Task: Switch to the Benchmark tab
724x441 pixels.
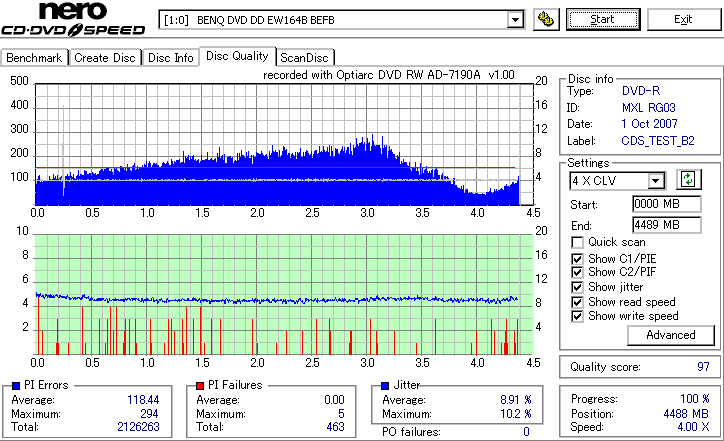Action: click(x=34, y=58)
